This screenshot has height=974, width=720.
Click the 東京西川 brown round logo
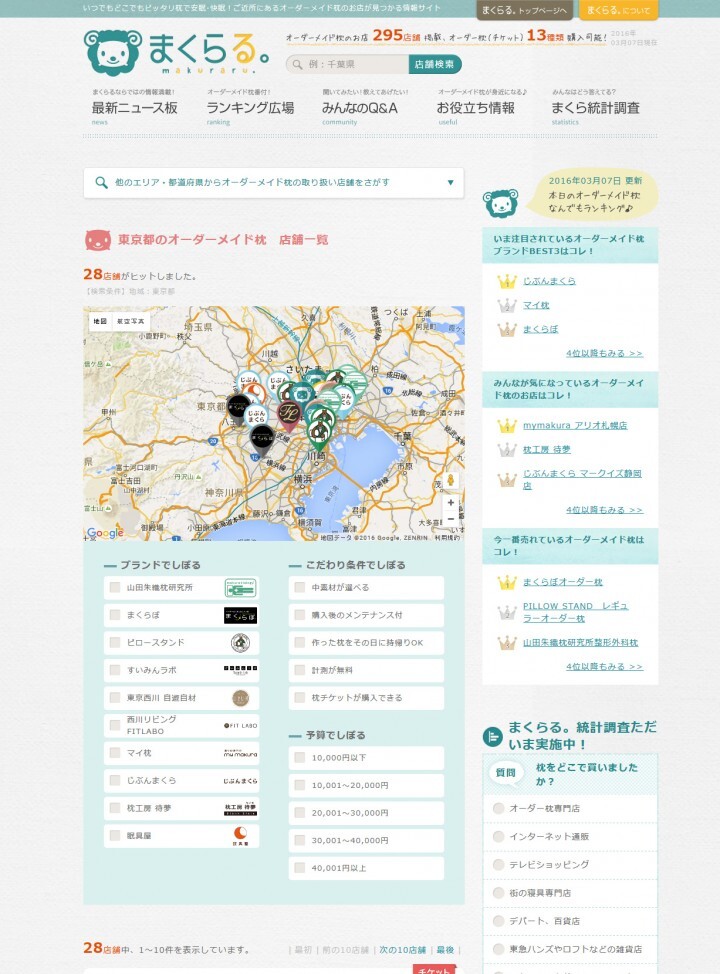(x=240, y=698)
